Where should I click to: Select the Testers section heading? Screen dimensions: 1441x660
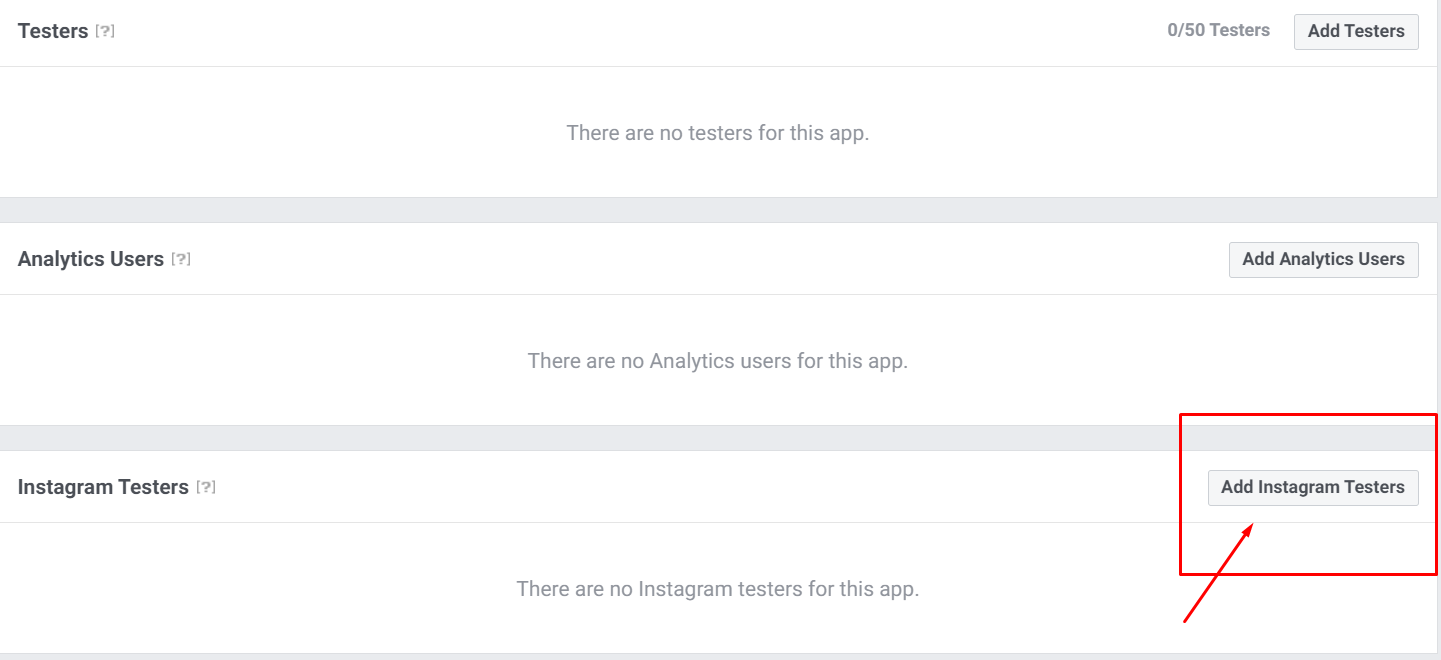point(53,31)
